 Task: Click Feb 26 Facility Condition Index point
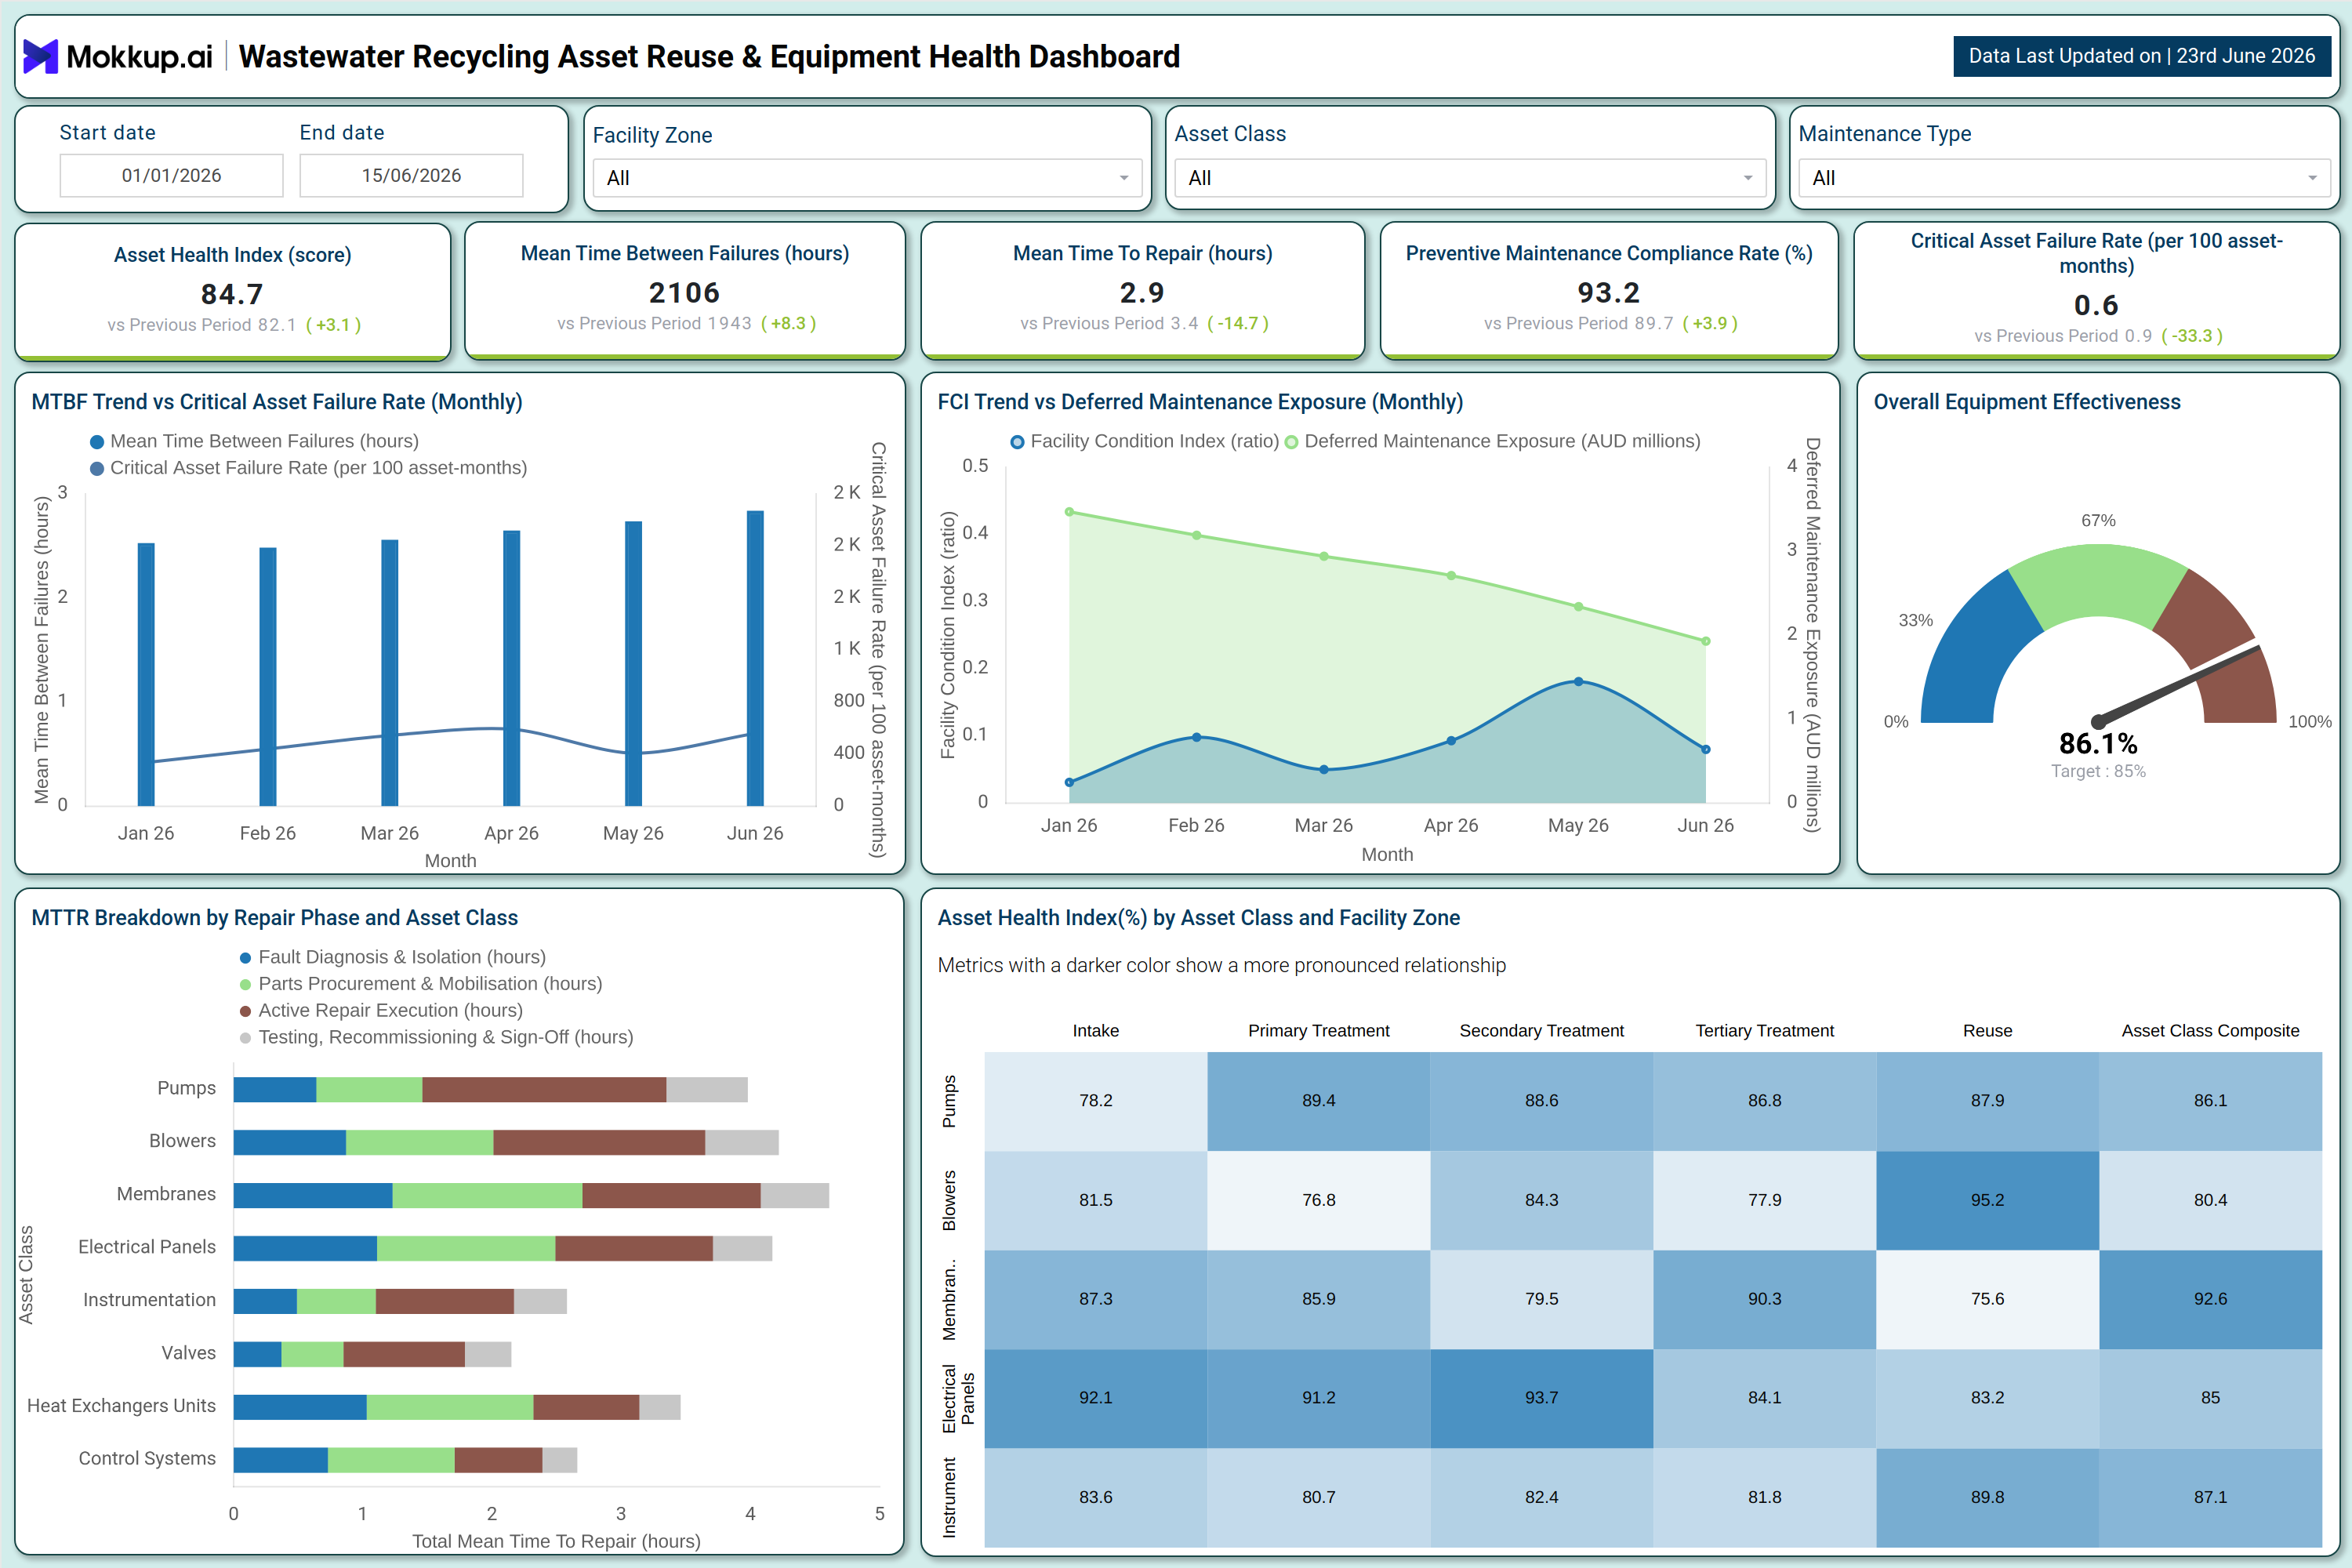pos(1196,737)
